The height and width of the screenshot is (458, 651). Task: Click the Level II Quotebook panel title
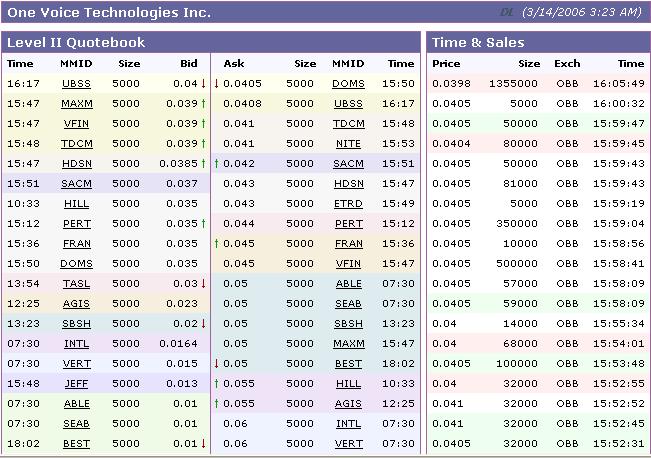click(x=76, y=42)
